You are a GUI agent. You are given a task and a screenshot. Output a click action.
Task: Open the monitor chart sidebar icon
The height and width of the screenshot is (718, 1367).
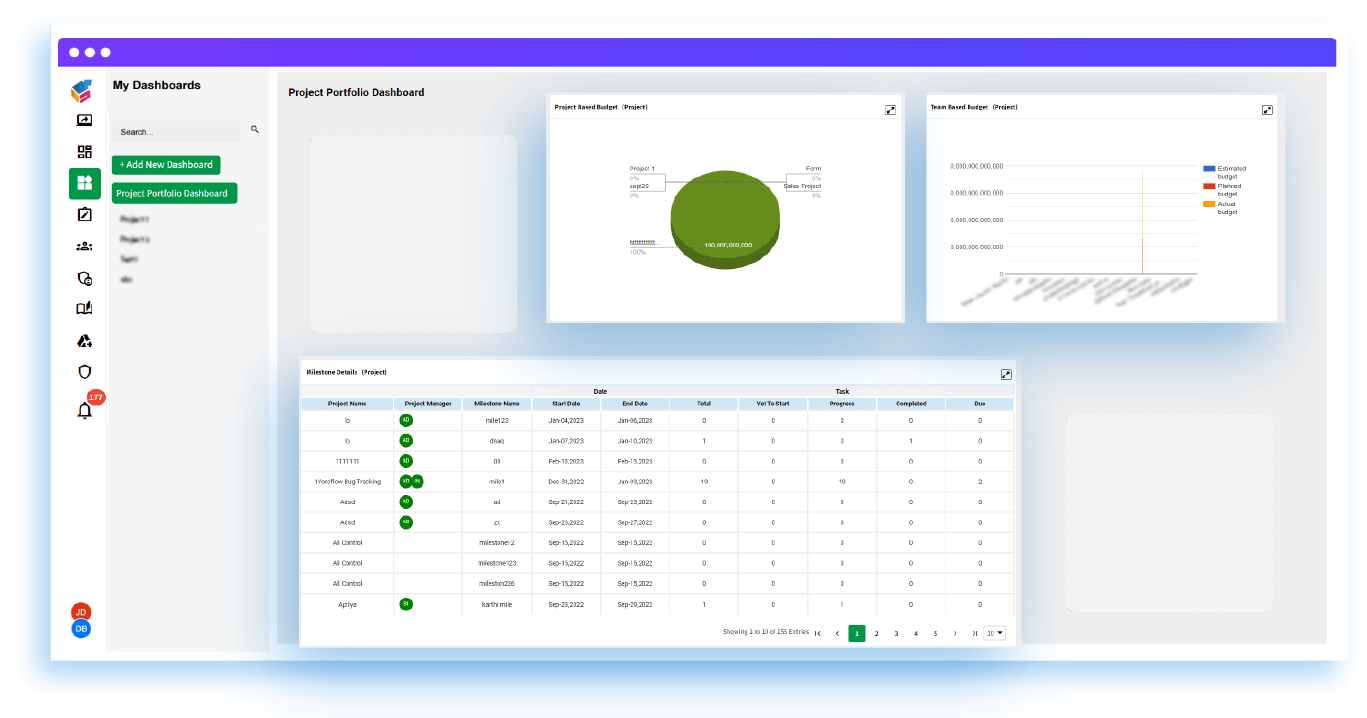point(84,120)
